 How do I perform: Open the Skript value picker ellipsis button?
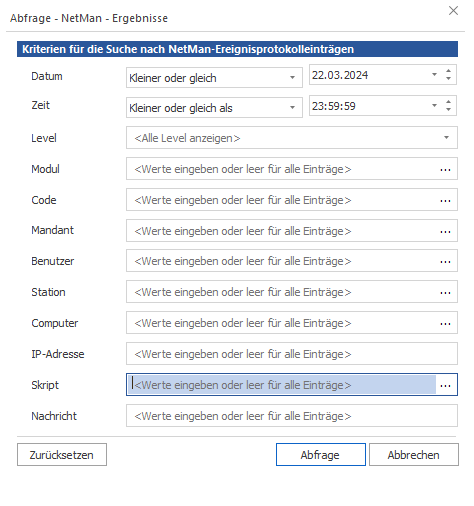445,385
